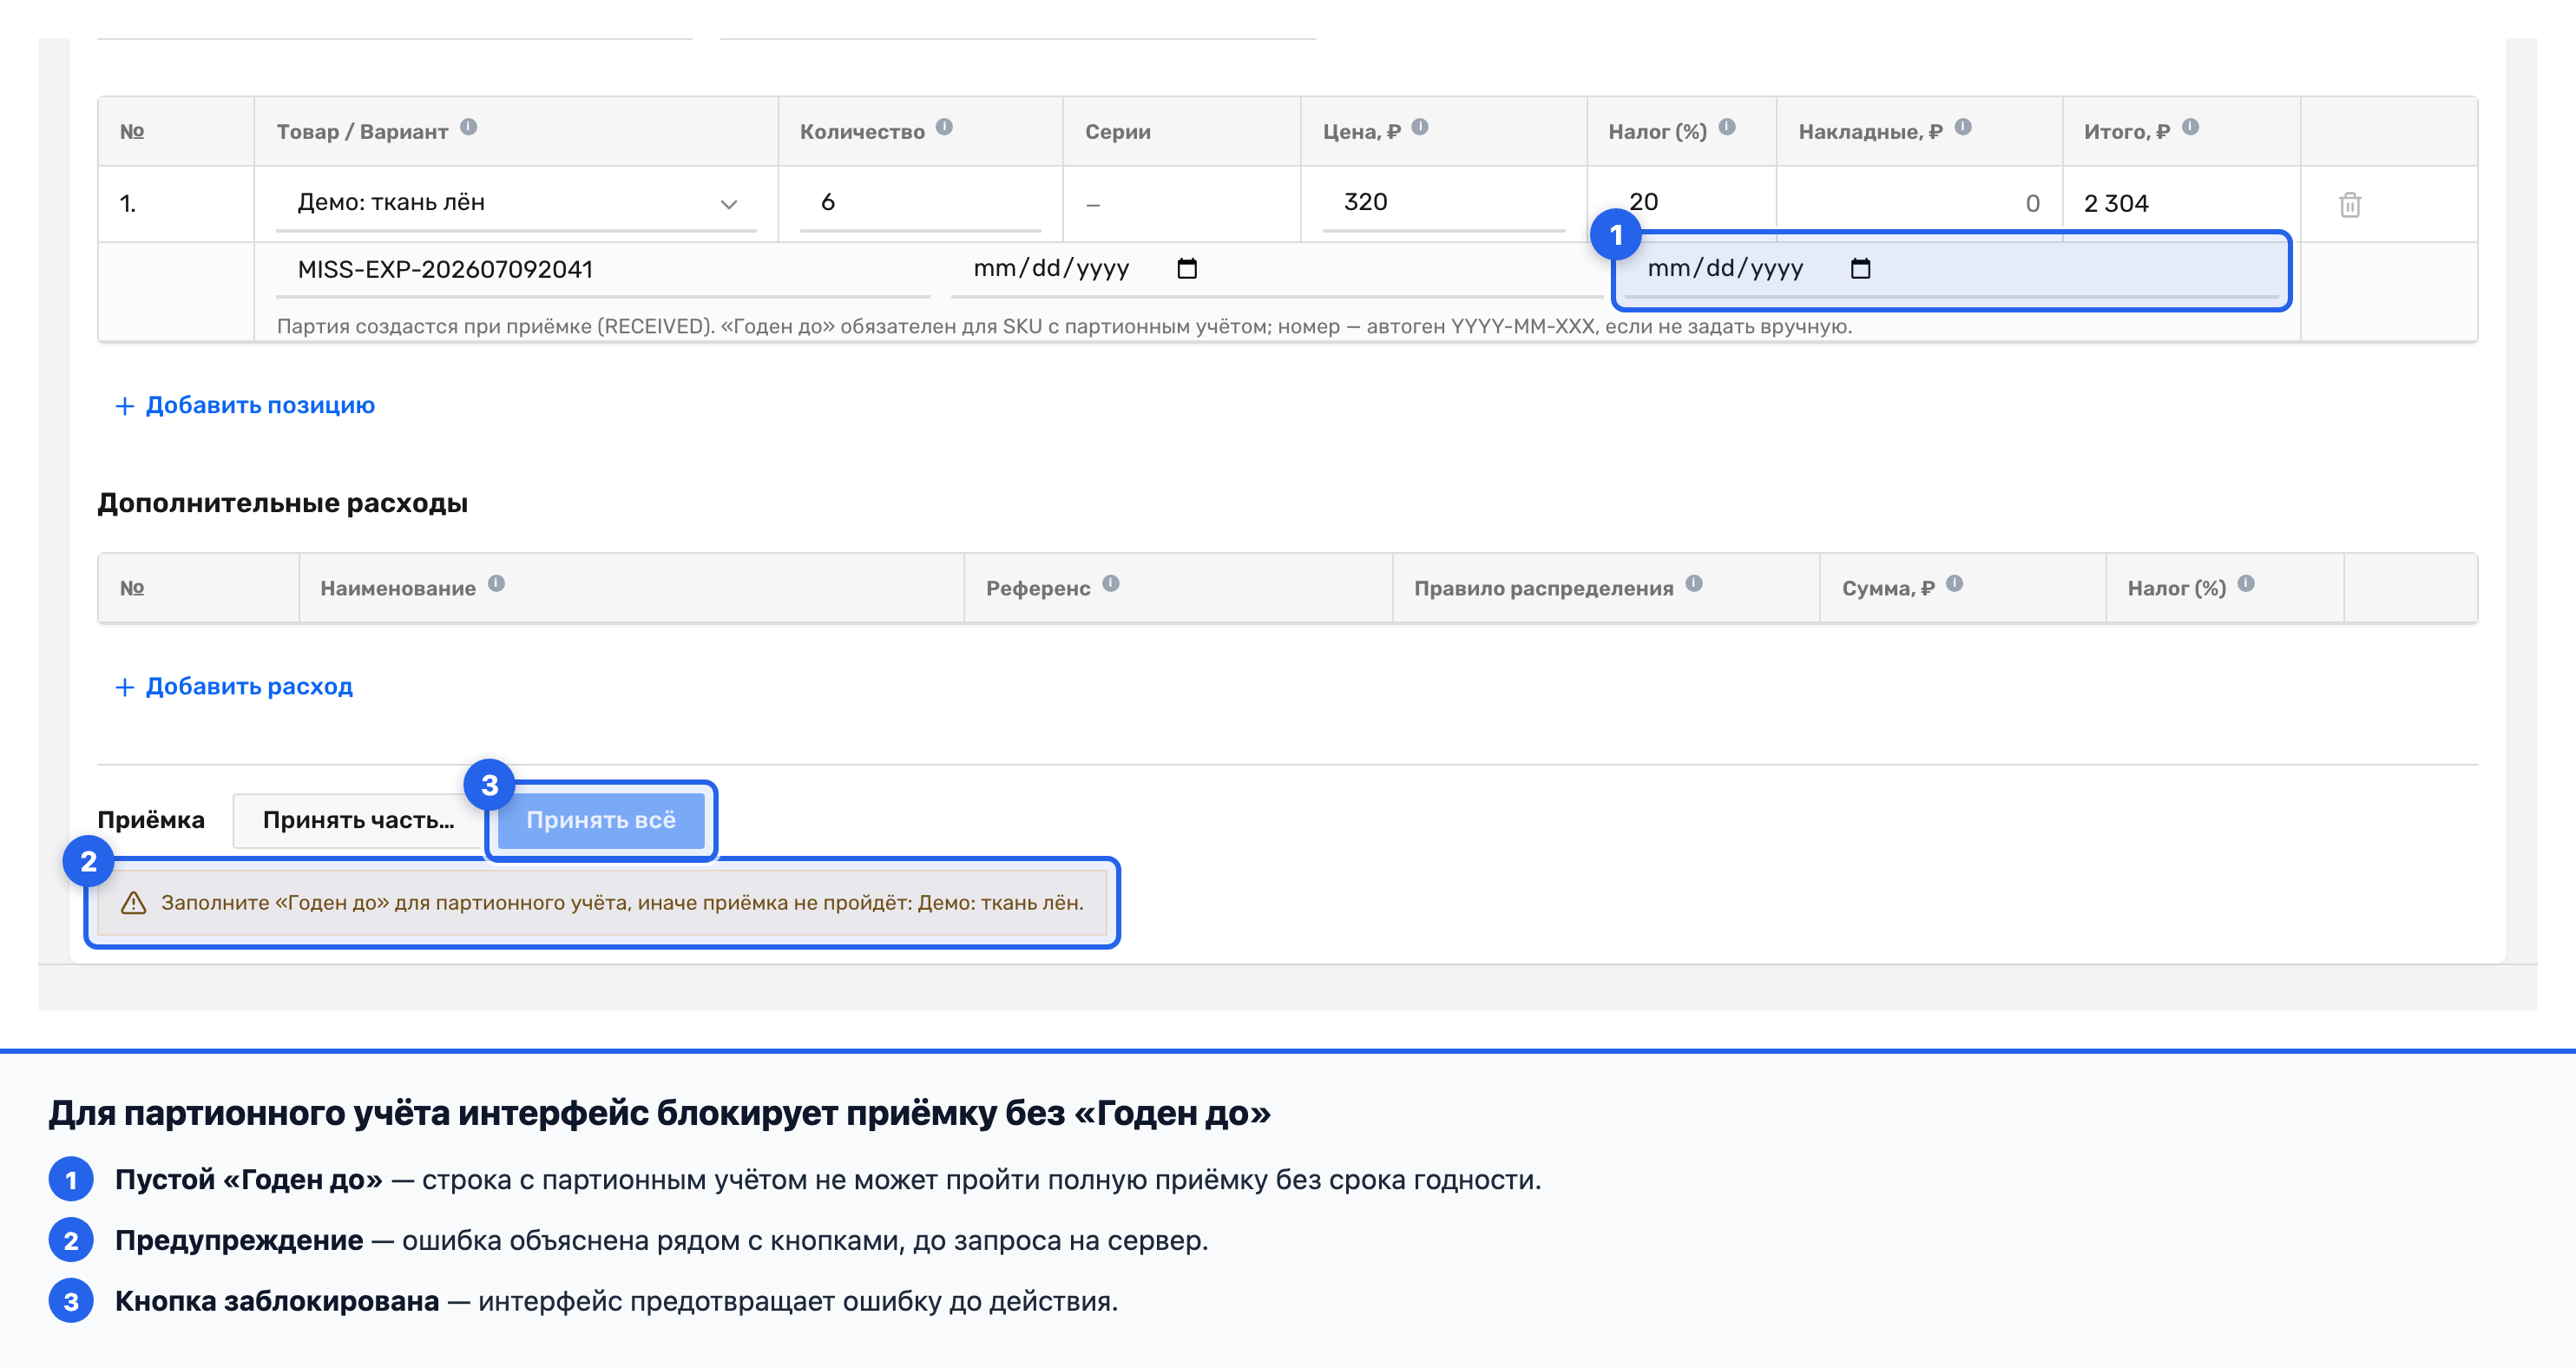This screenshot has height=1368, width=2576.
Task: Expand the Демо: ткань лён product dropdown
Action: point(516,203)
